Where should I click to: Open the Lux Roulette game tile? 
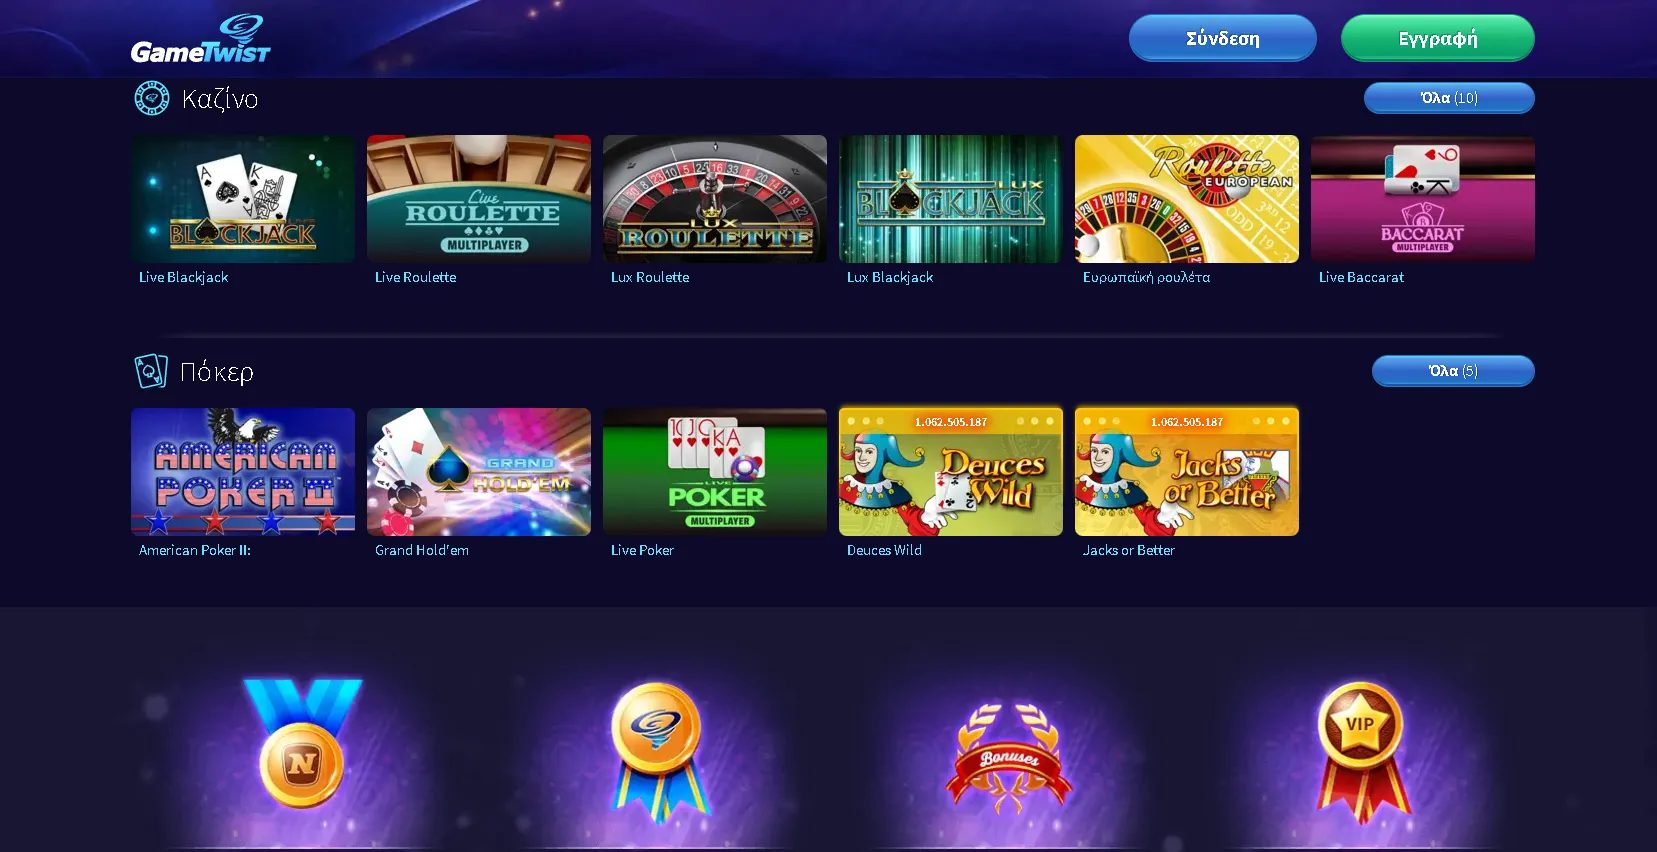[x=715, y=199]
